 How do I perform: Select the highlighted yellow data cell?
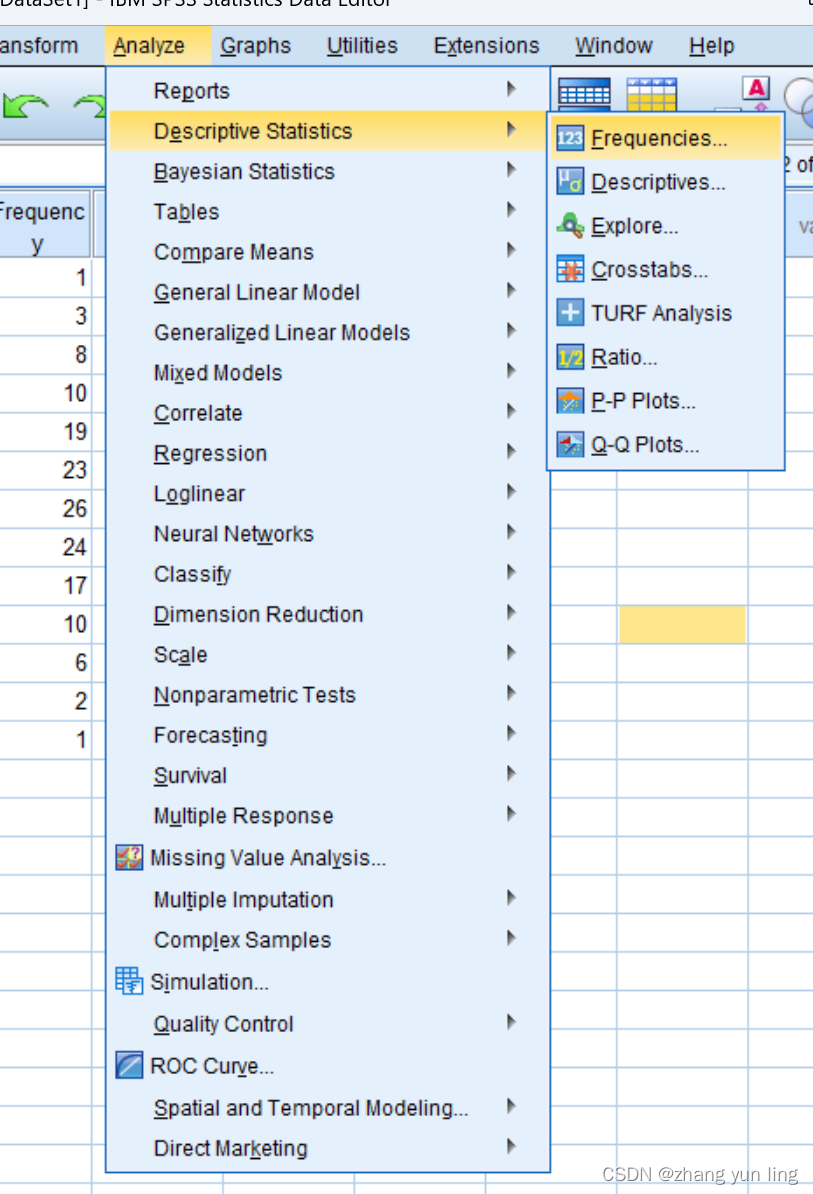click(x=682, y=624)
